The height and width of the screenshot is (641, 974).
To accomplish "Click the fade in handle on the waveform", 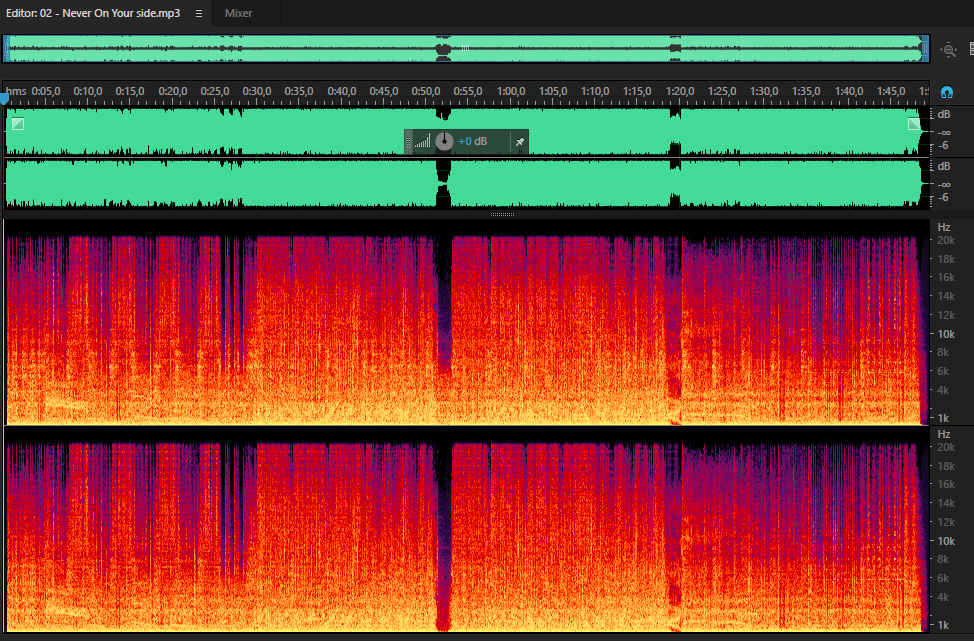I will pos(18,124).
